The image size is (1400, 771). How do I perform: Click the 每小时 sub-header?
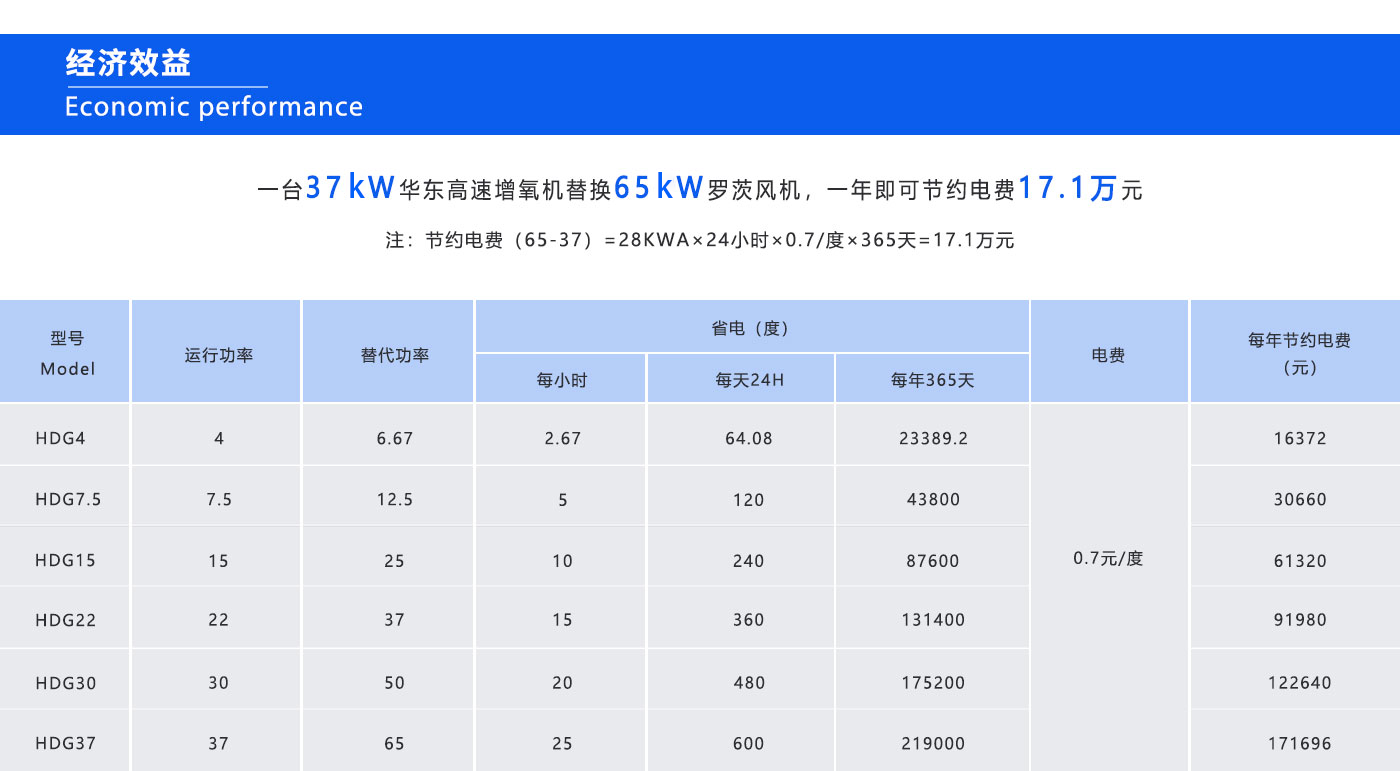562,380
